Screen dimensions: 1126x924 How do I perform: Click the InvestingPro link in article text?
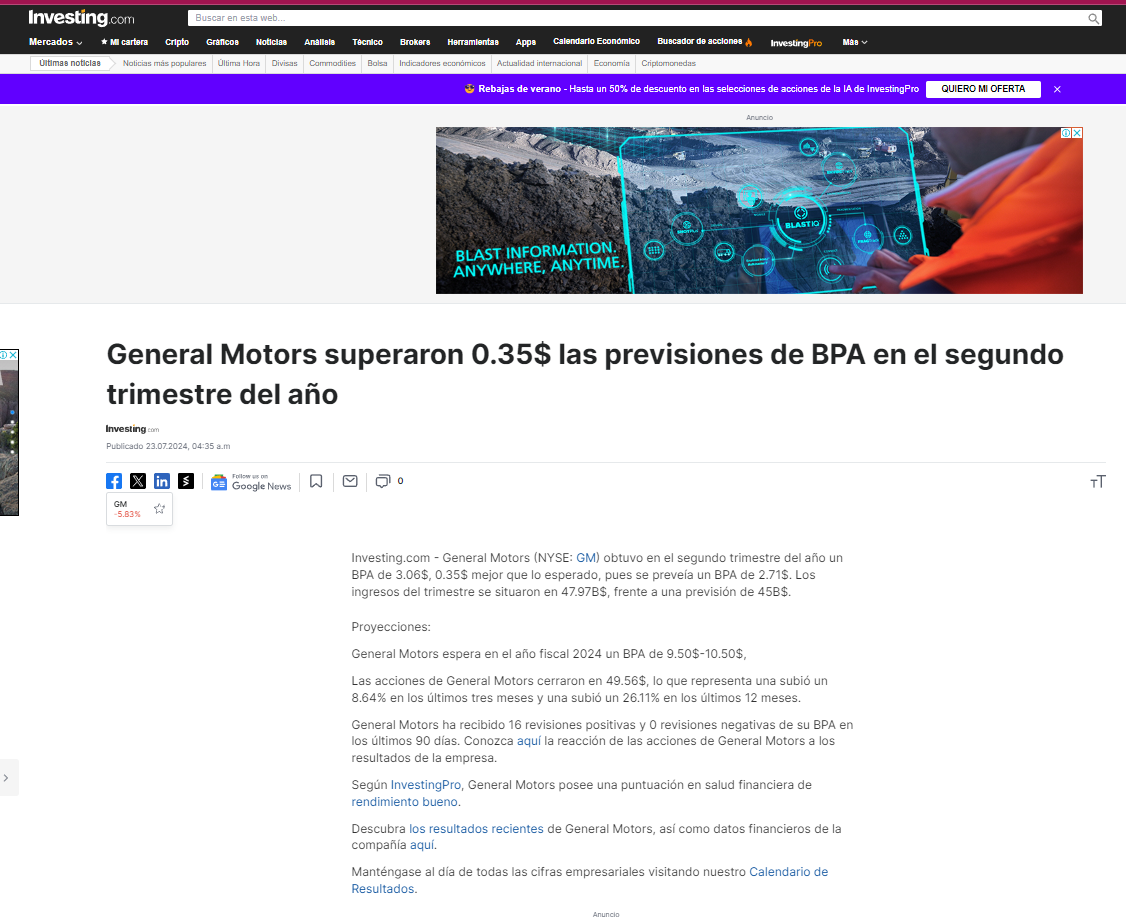click(x=426, y=785)
